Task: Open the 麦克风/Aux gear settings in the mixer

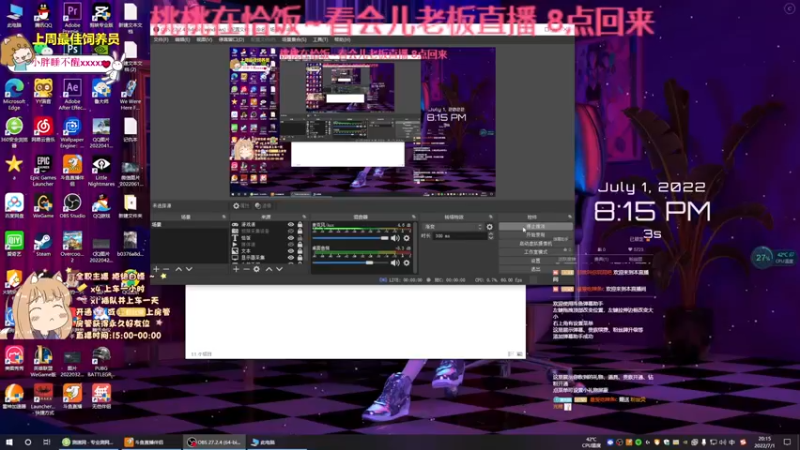Action: 407,238
